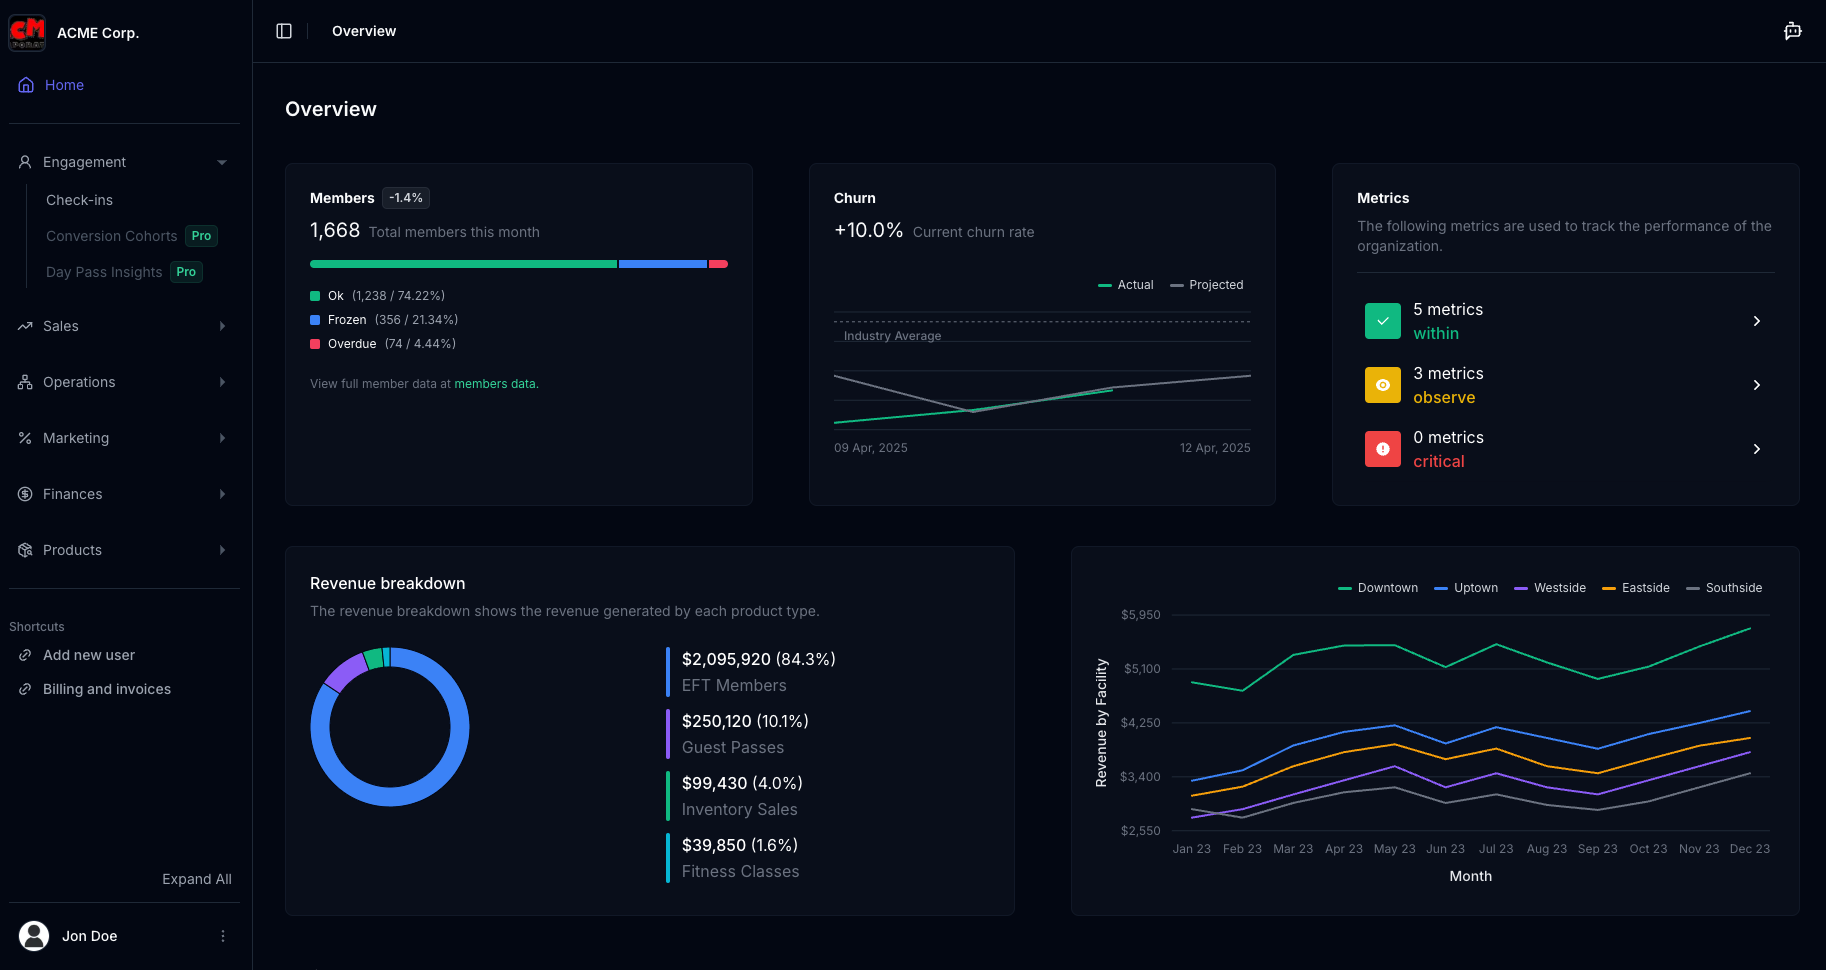
Task: Click the Finances dollar icon
Action: click(x=23, y=494)
